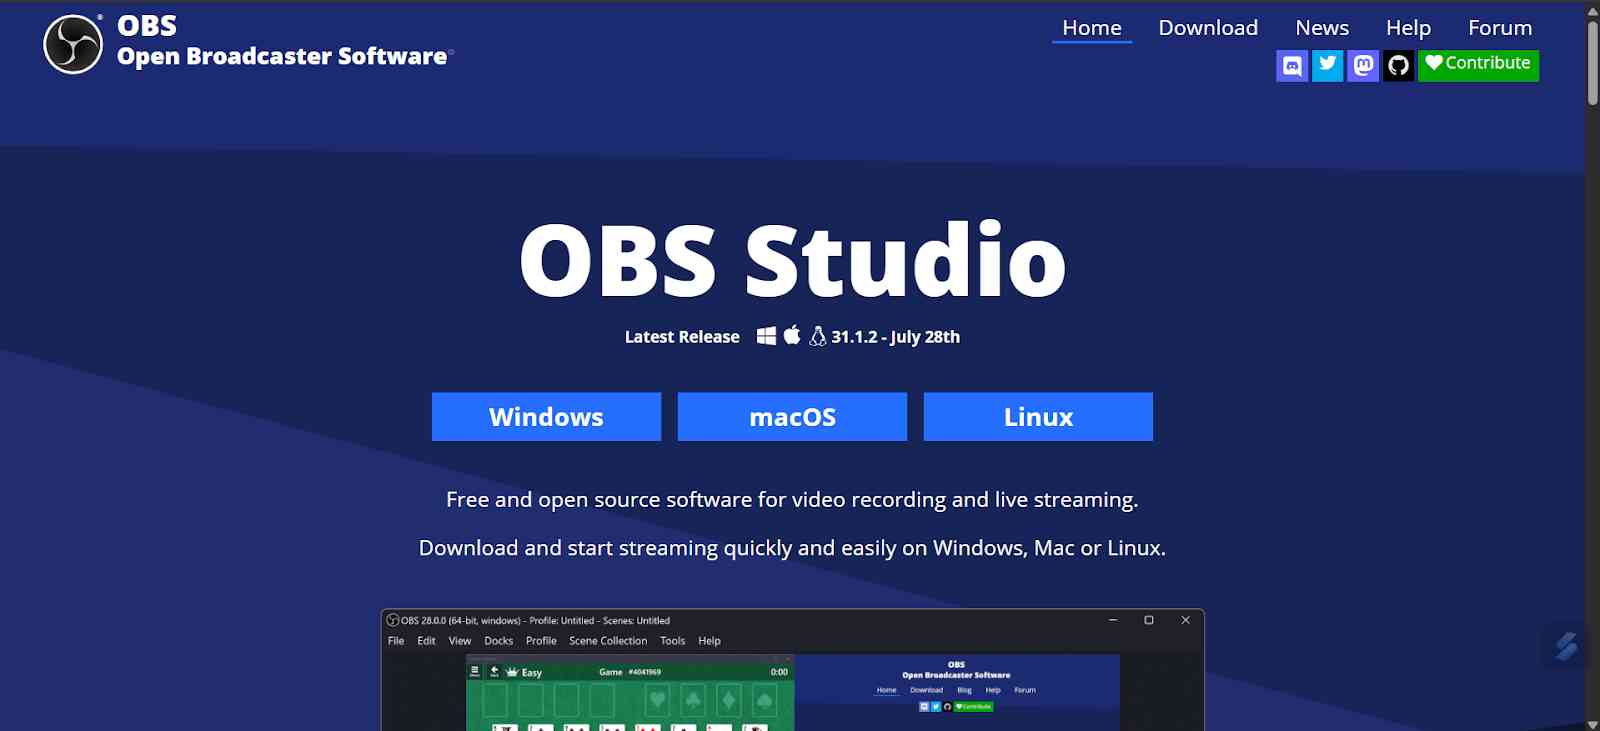Open the Help page in navigation

[1408, 28]
